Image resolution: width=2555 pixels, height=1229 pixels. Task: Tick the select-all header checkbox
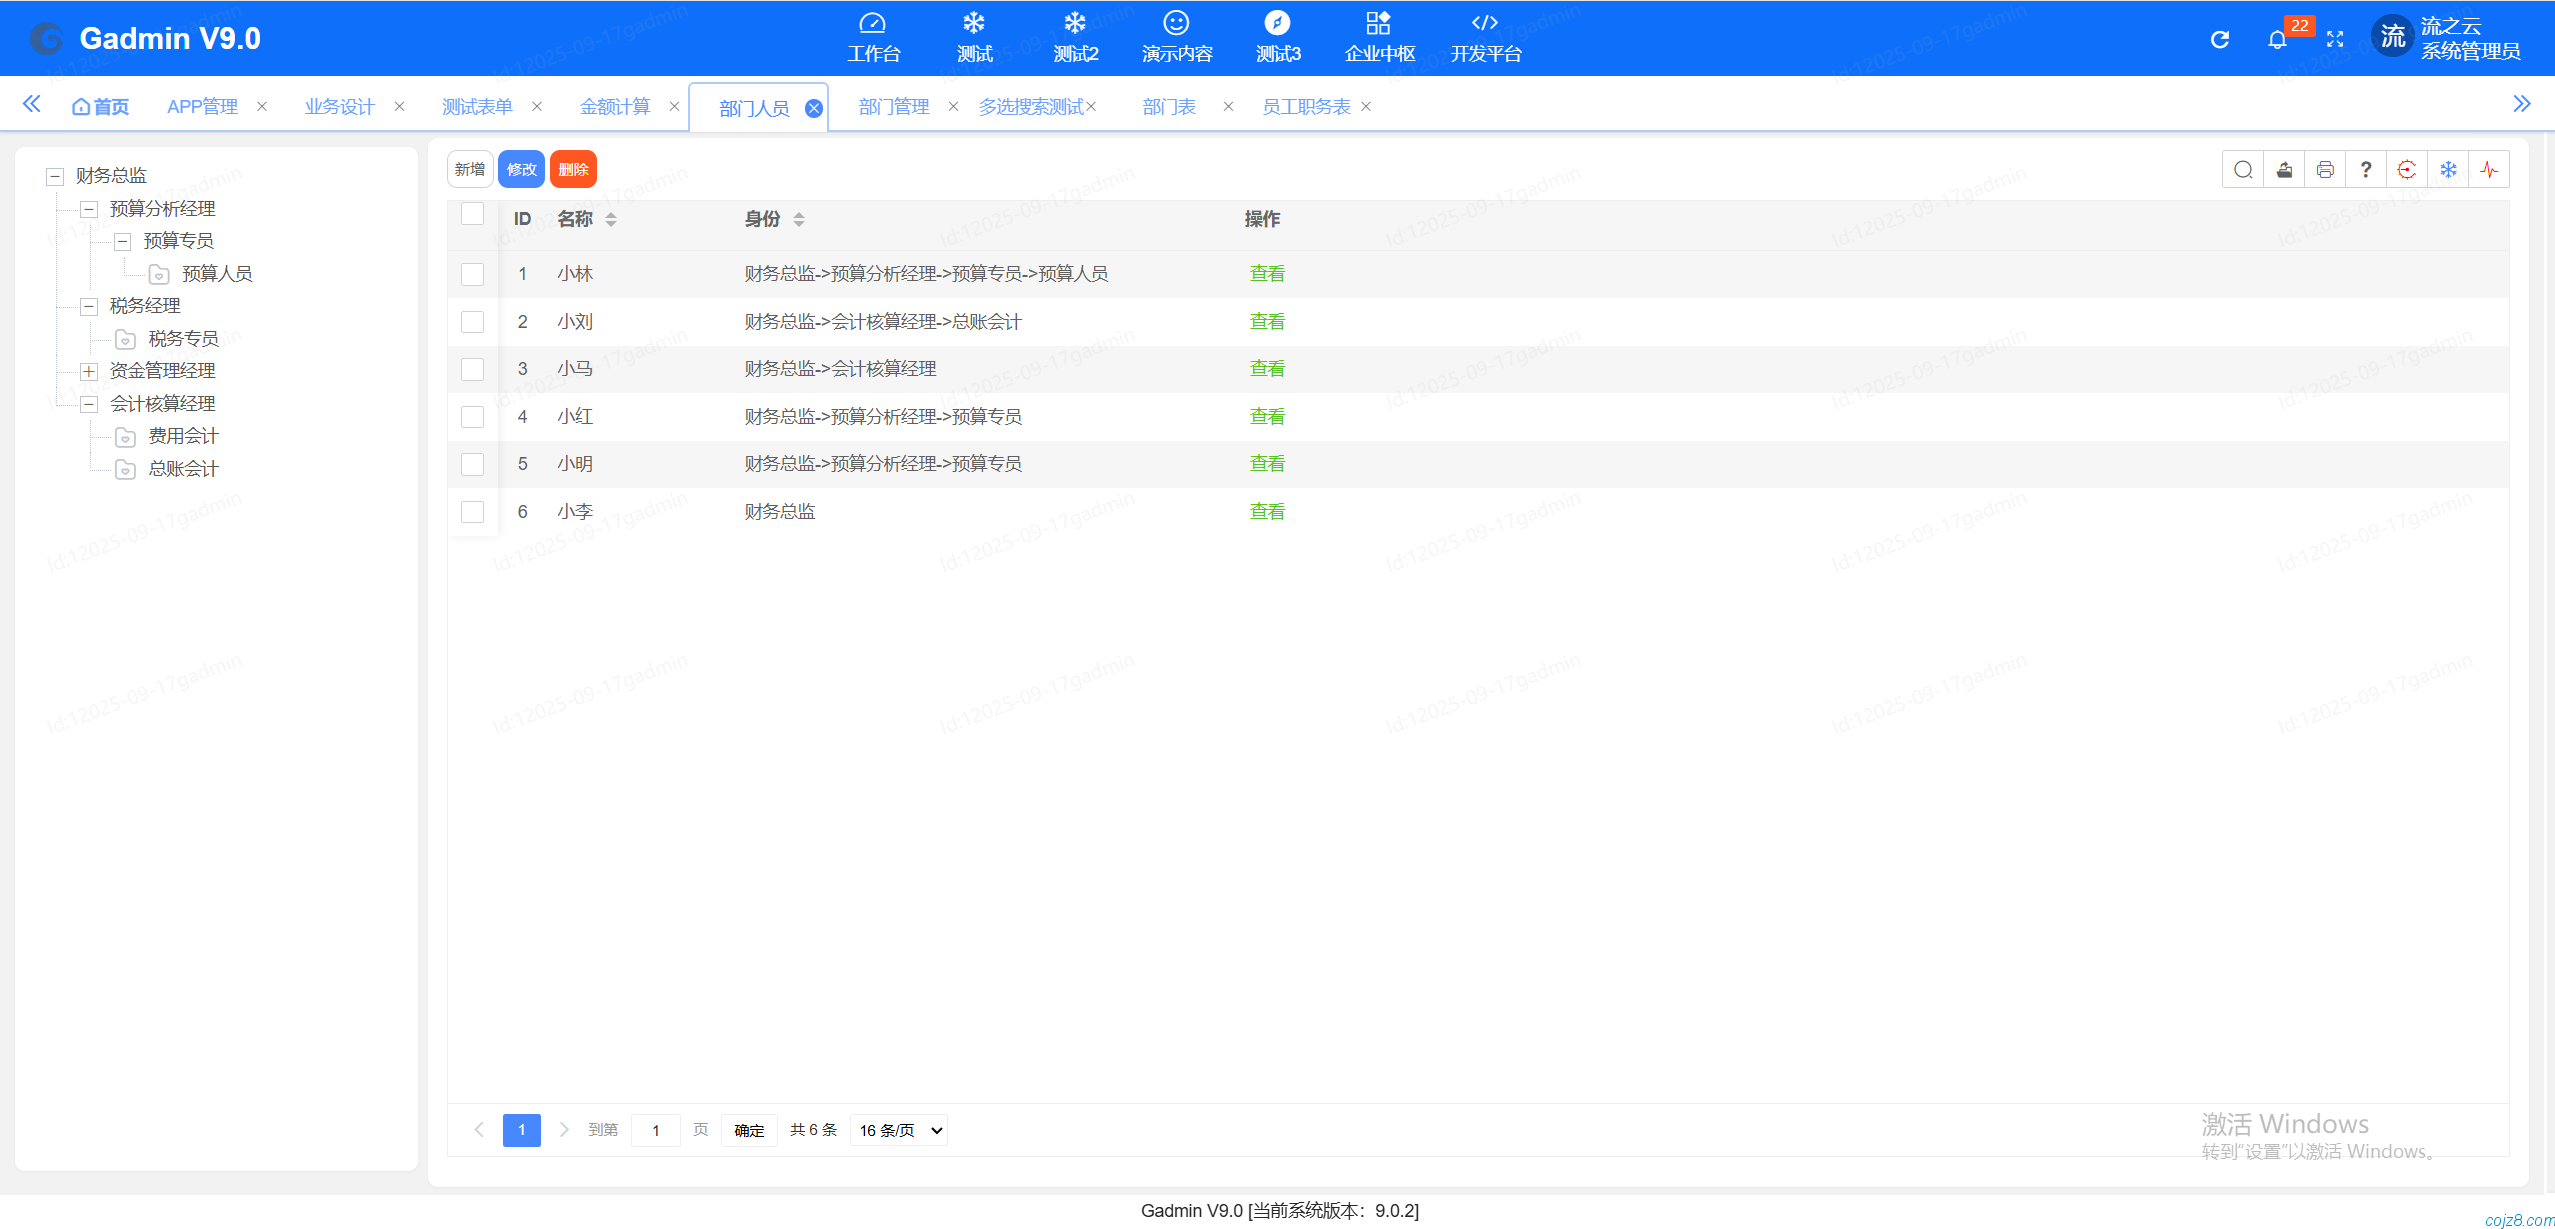(x=472, y=214)
